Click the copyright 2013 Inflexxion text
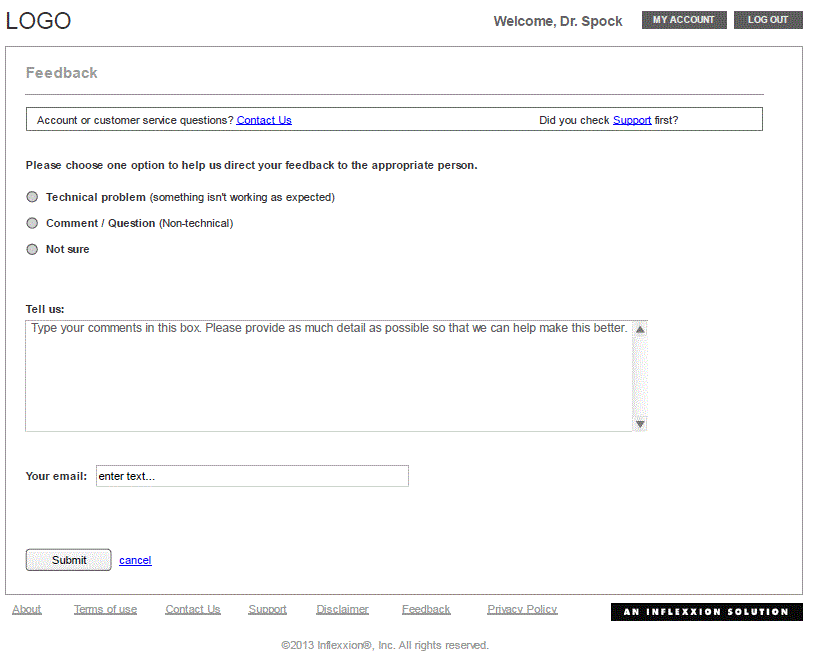824x661 pixels. (x=385, y=645)
